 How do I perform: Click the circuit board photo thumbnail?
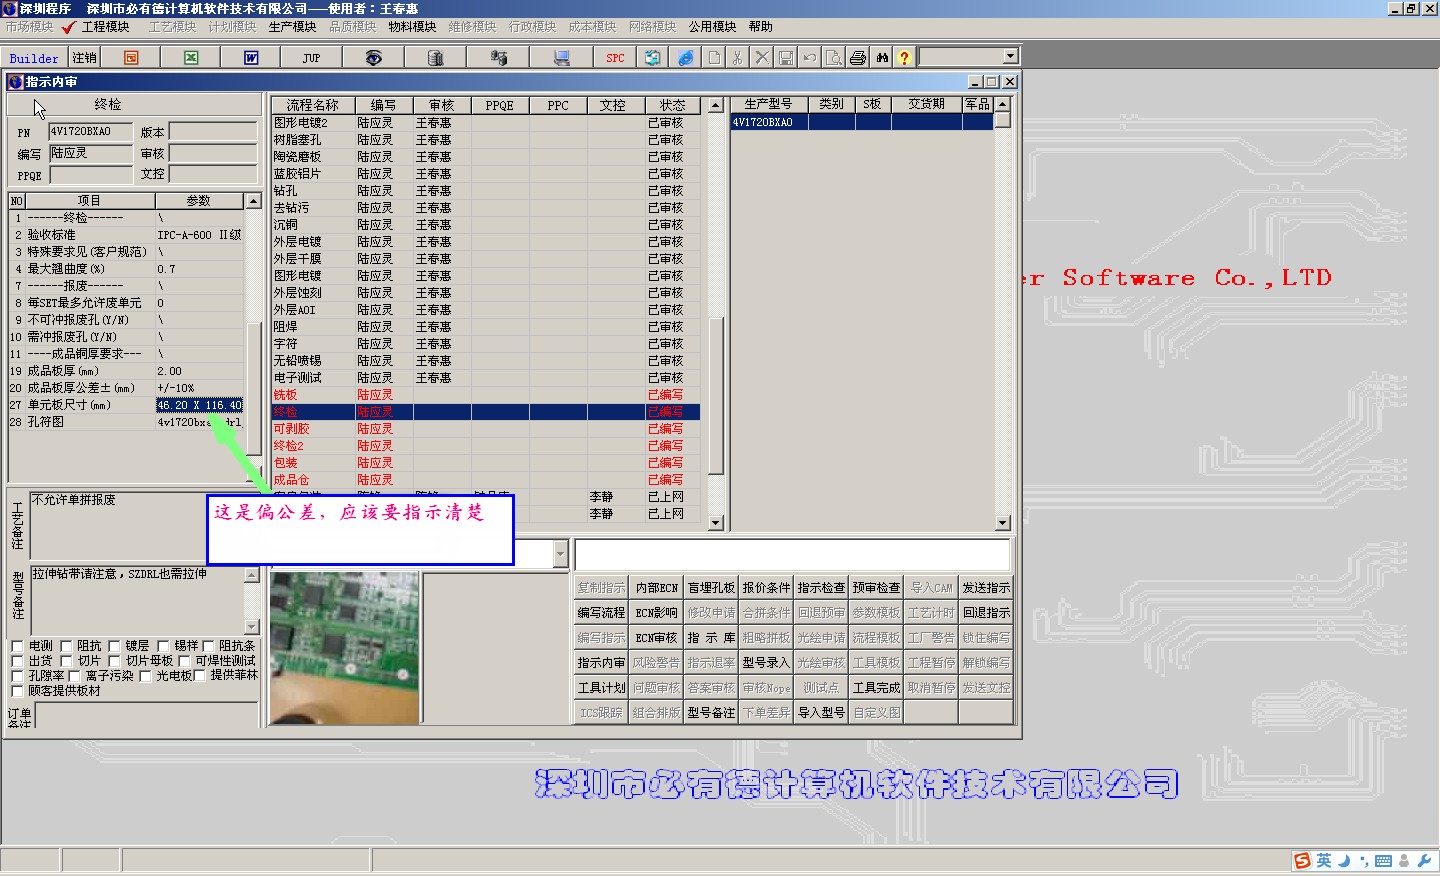coord(344,646)
